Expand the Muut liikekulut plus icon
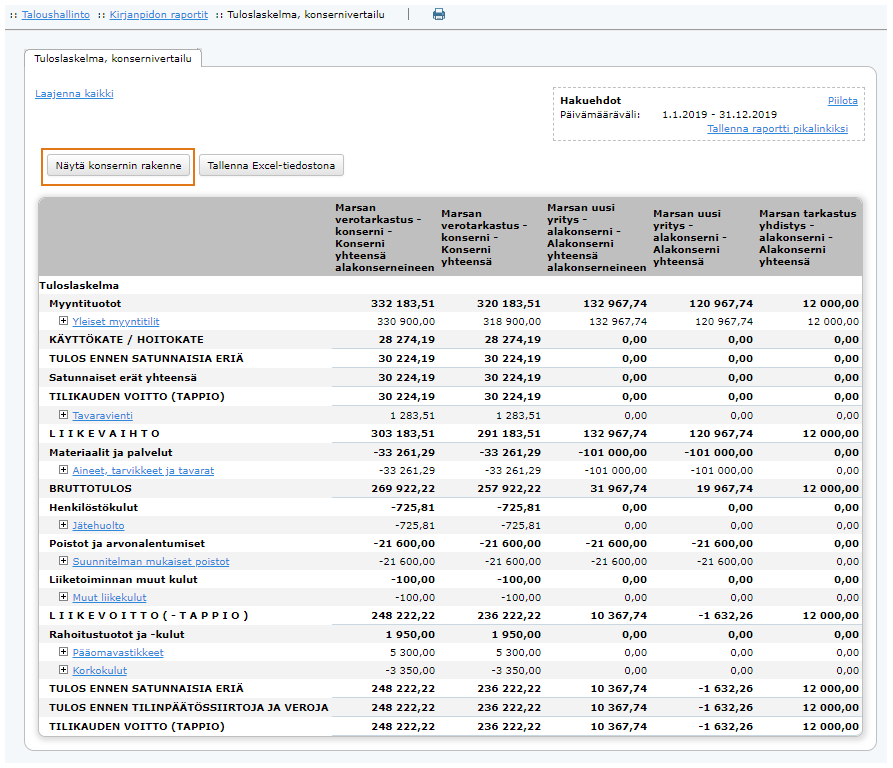The image size is (893, 768). tap(64, 597)
